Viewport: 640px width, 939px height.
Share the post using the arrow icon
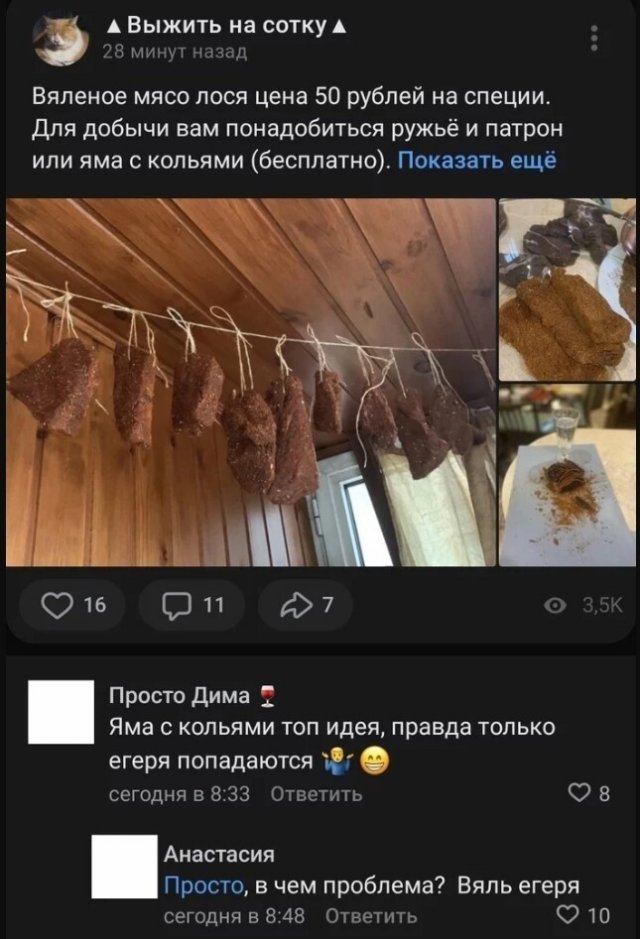[x=305, y=605]
